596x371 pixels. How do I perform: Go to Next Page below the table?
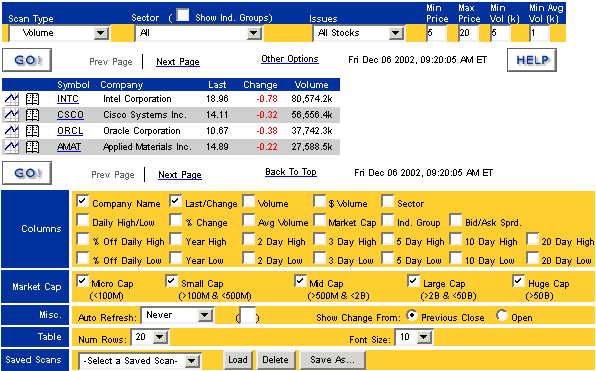[180, 175]
